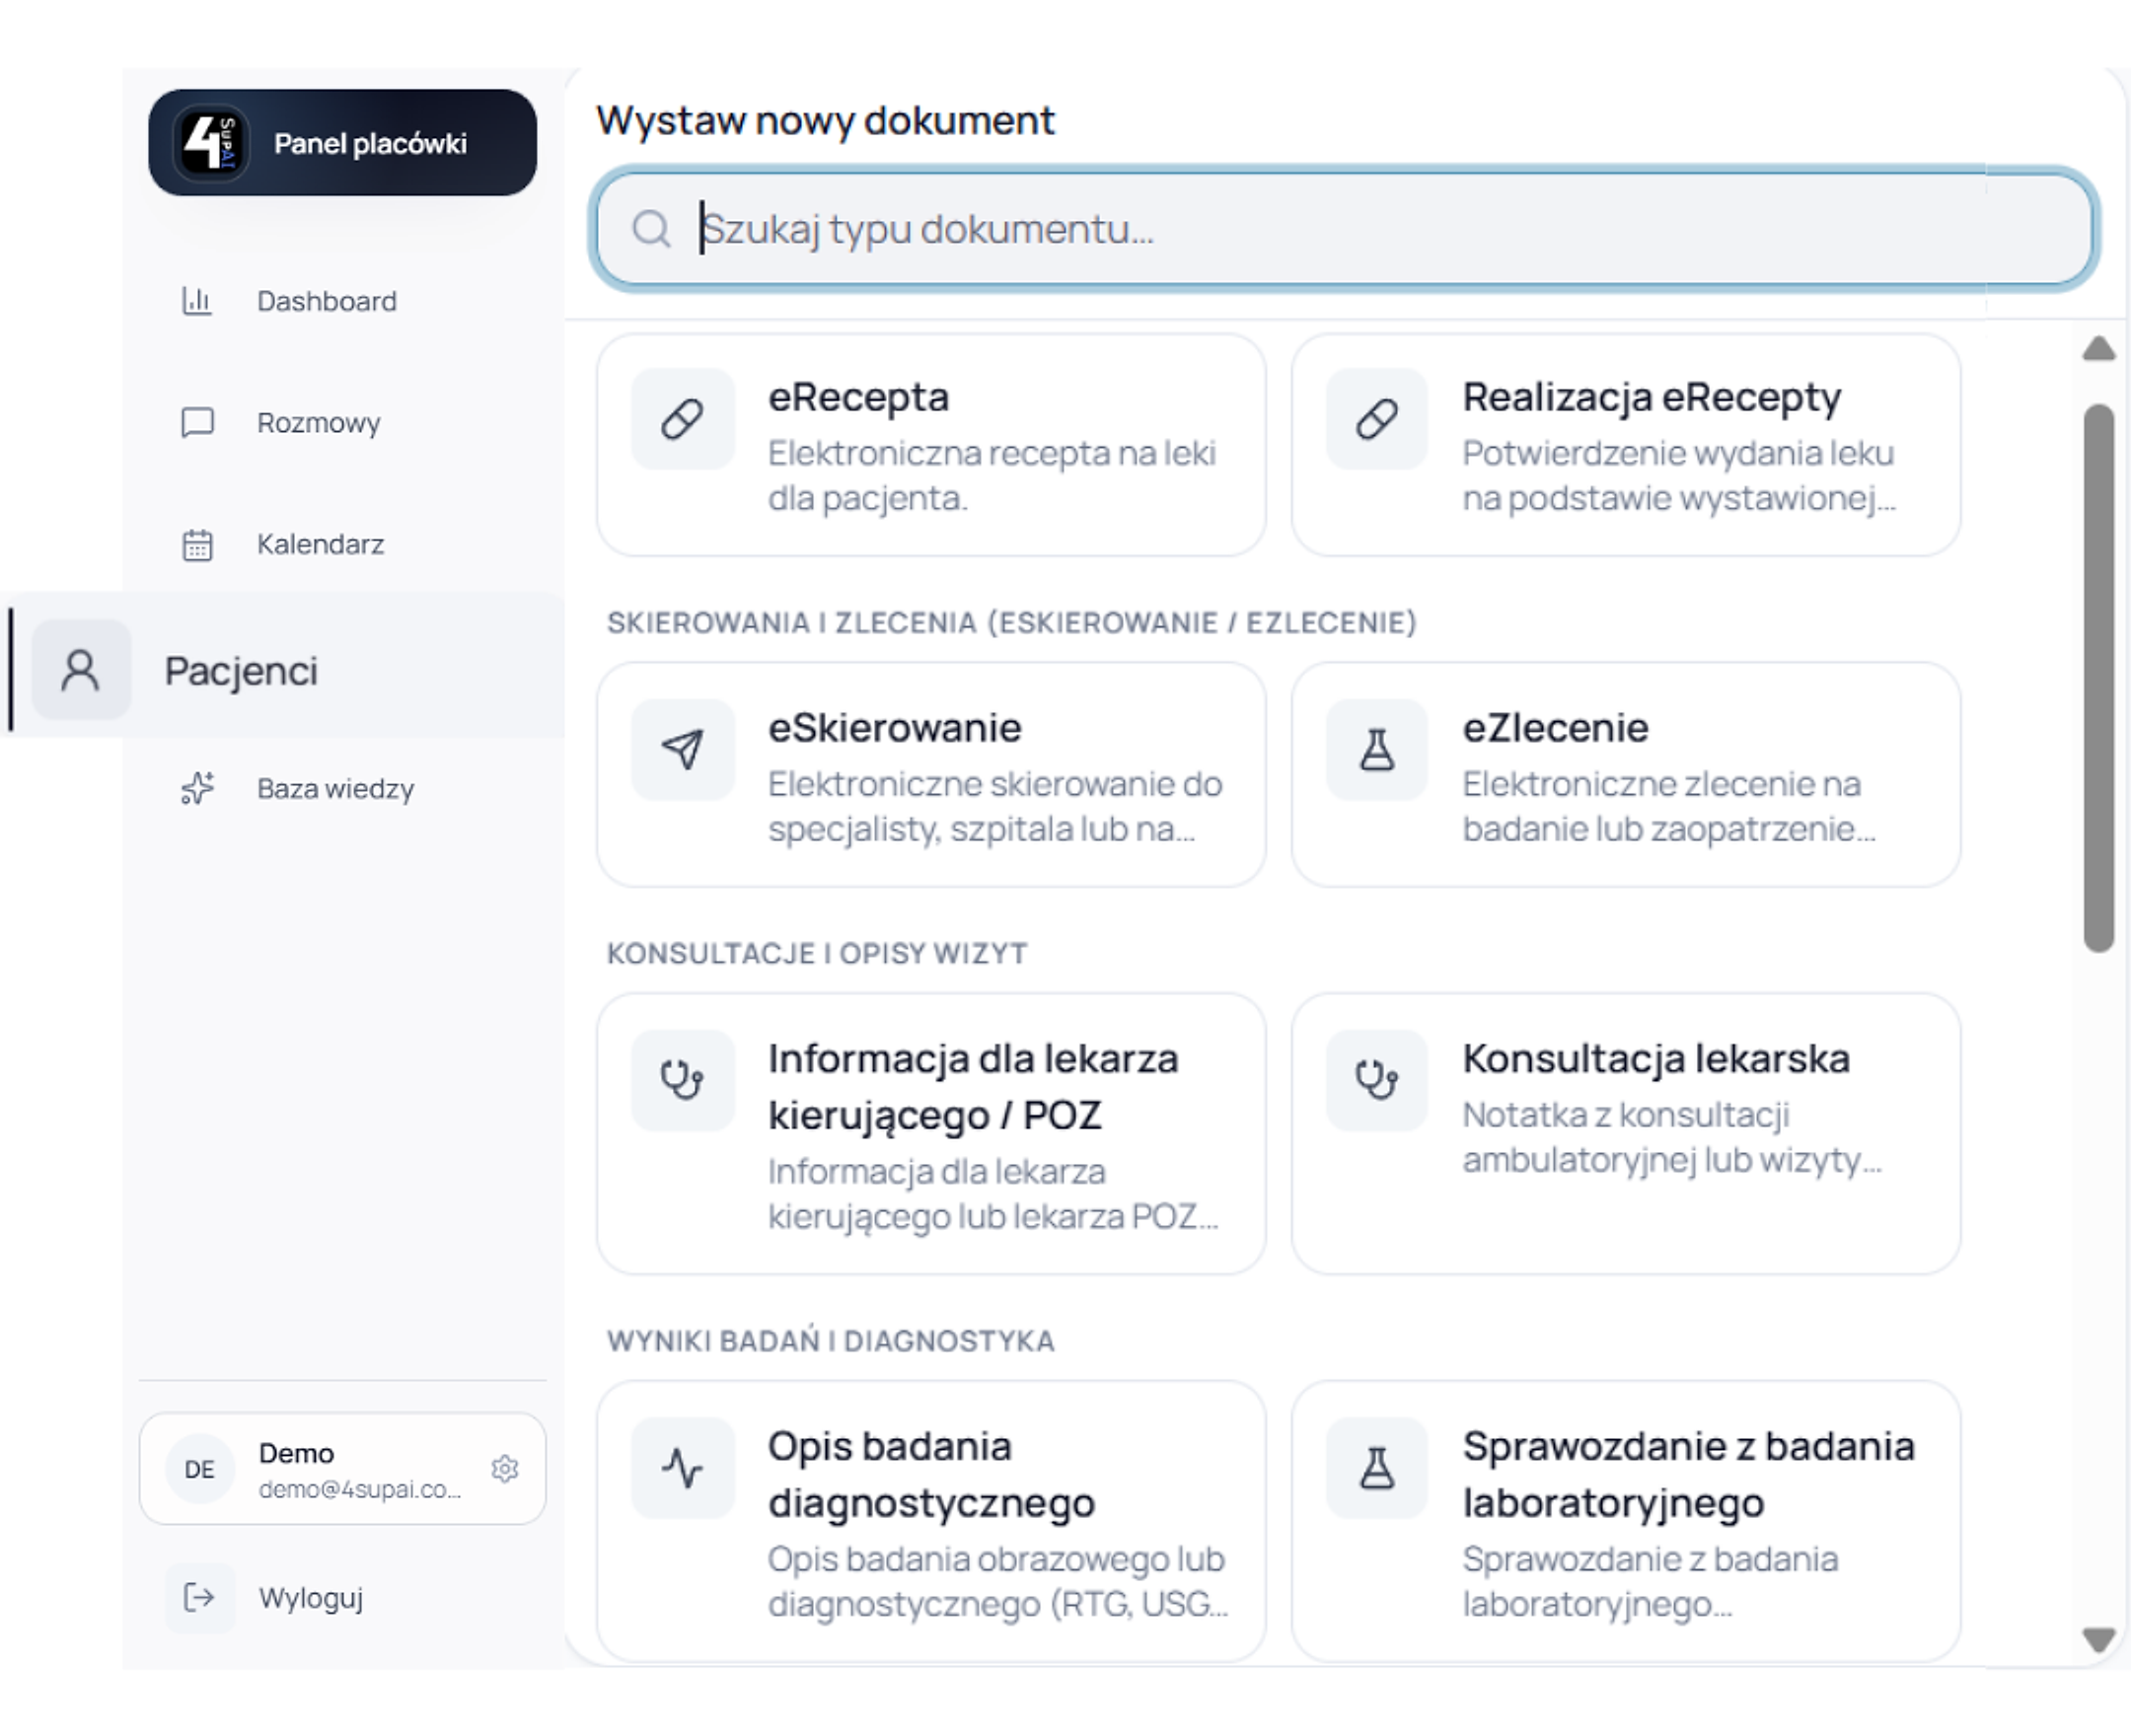The width and height of the screenshot is (2131, 1736).
Task: Click the 4SupAI logo icon
Action: pos(210,143)
